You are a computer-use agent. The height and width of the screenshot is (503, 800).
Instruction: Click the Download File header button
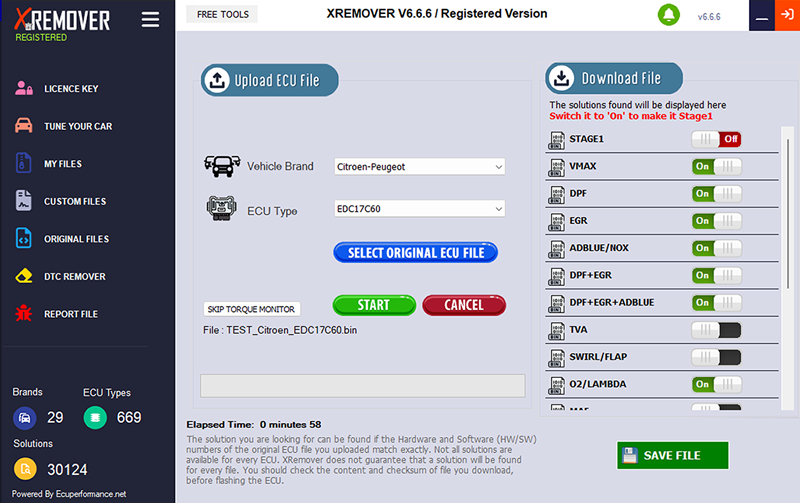point(614,78)
